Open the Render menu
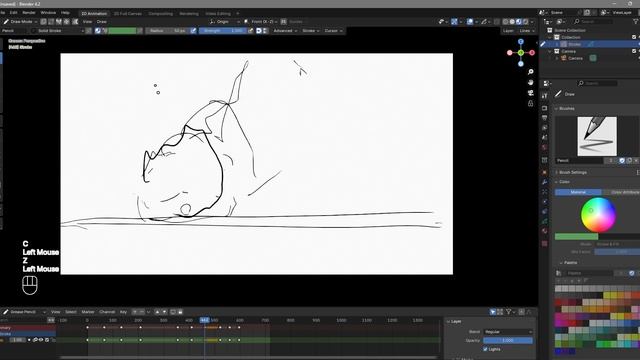This screenshot has width=640, height=360. coord(29,13)
